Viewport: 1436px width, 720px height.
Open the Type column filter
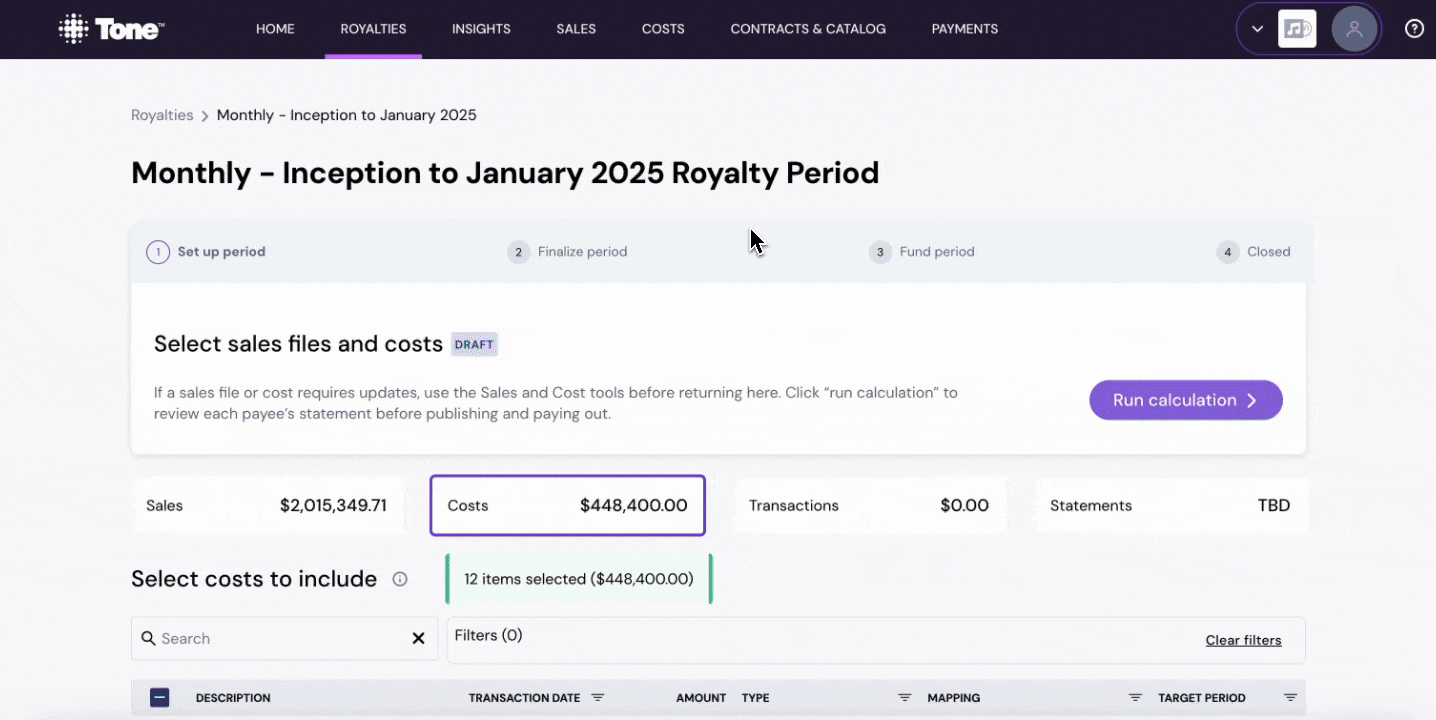(x=904, y=698)
